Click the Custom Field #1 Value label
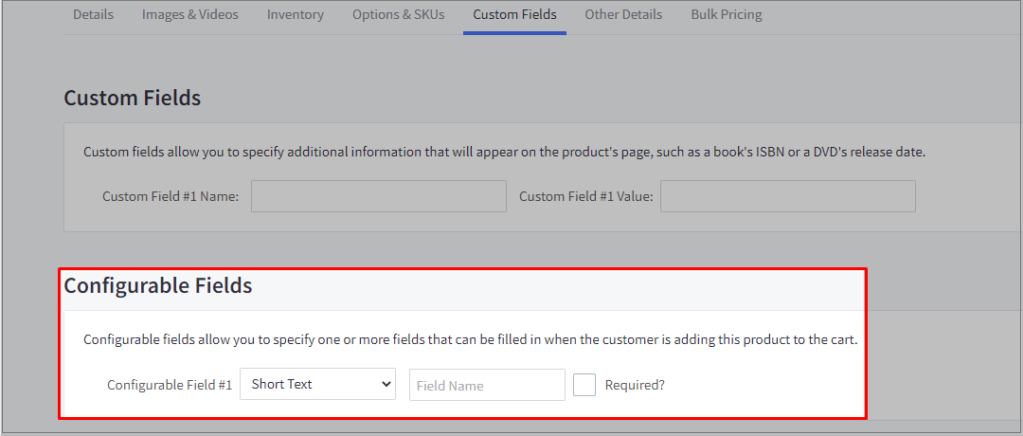 click(x=585, y=197)
